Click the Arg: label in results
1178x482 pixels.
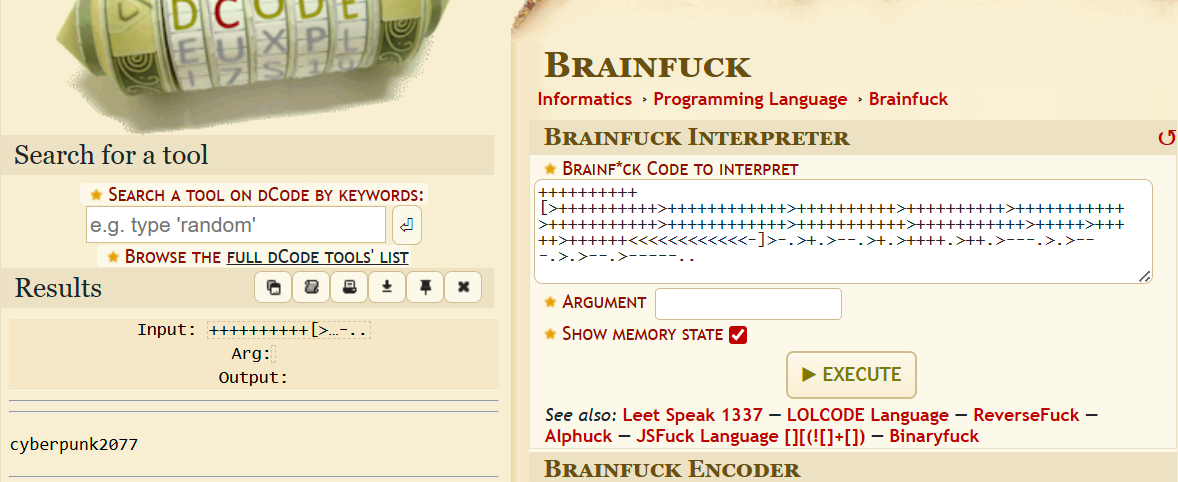(x=251, y=354)
